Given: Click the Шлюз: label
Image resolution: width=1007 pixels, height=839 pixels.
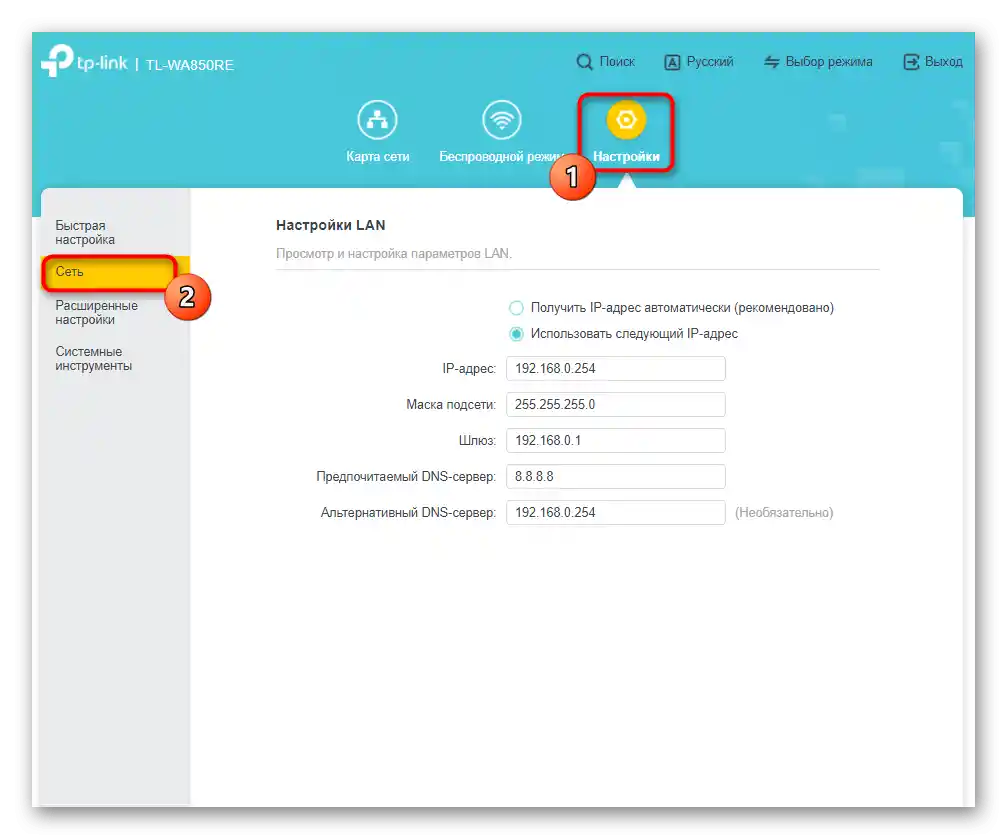Looking at the screenshot, I should (477, 441).
